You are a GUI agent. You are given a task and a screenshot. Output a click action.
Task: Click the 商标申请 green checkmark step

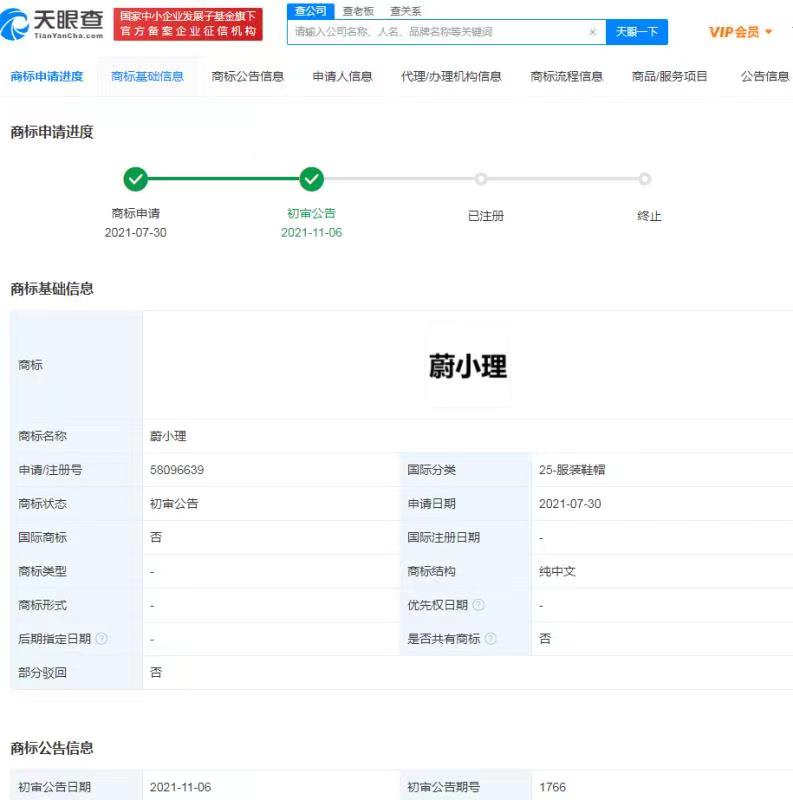pos(136,179)
